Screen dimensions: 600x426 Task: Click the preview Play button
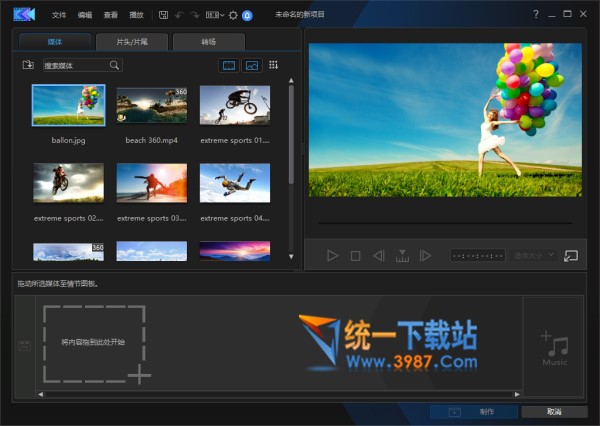[x=333, y=256]
